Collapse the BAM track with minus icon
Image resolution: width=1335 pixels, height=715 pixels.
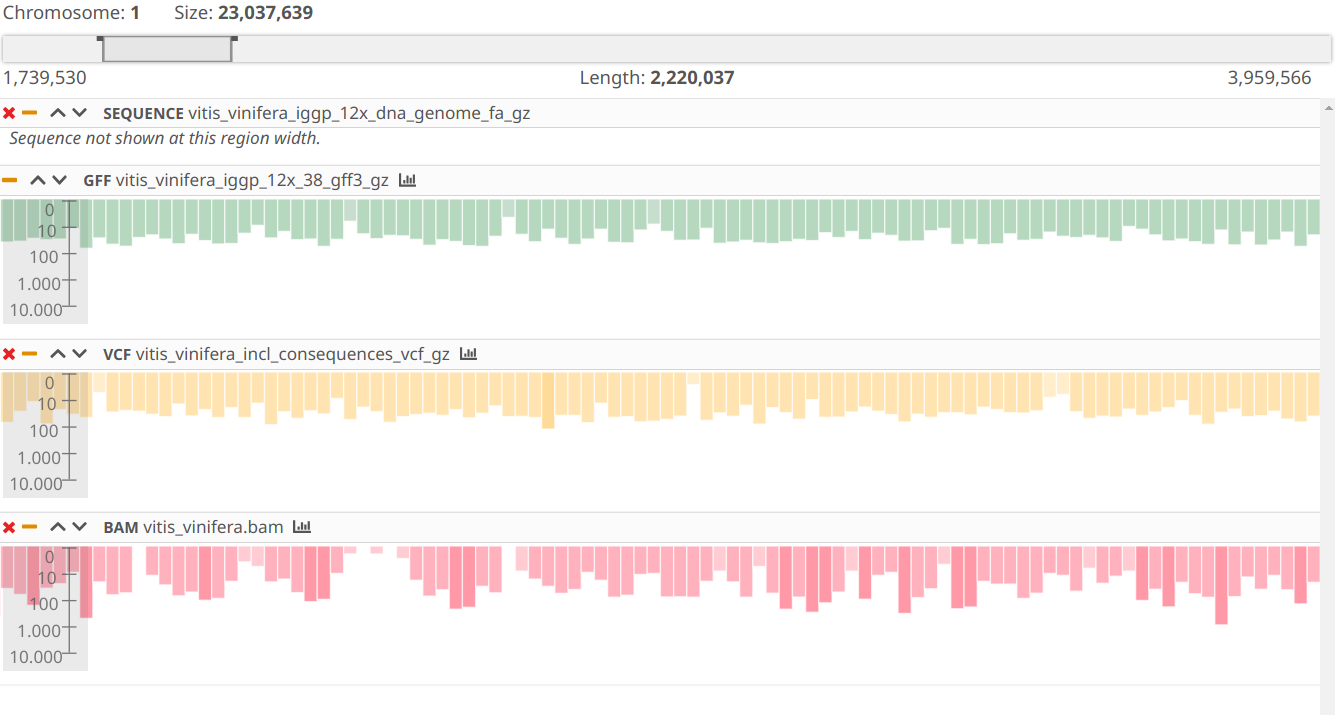(30, 527)
